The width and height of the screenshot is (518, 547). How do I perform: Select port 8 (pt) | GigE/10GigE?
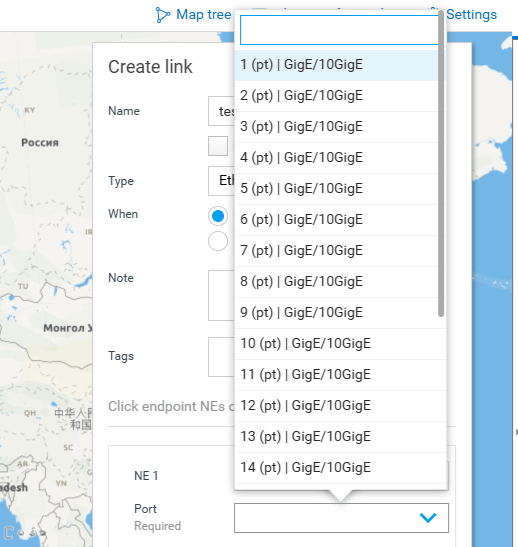(x=337, y=282)
